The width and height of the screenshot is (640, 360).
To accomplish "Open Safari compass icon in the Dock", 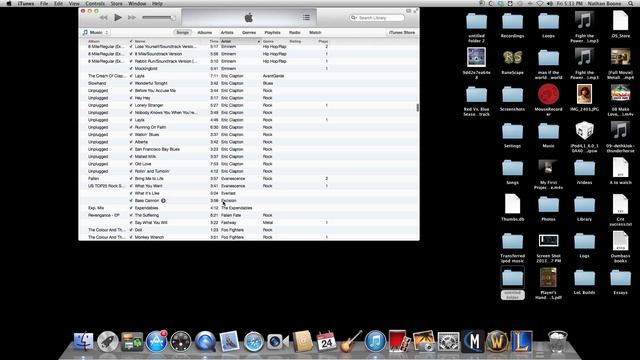I will (x=253, y=341).
